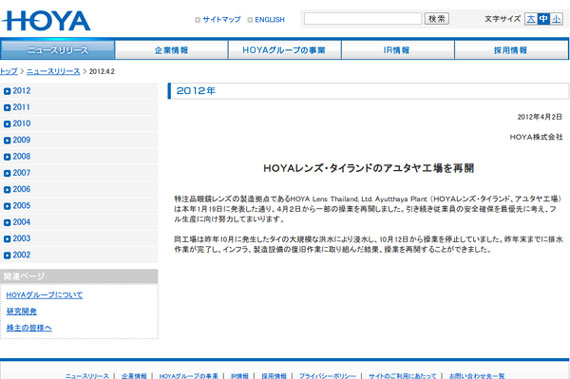Click arrow icon beside 2011
The image size is (570, 379).
[7, 108]
